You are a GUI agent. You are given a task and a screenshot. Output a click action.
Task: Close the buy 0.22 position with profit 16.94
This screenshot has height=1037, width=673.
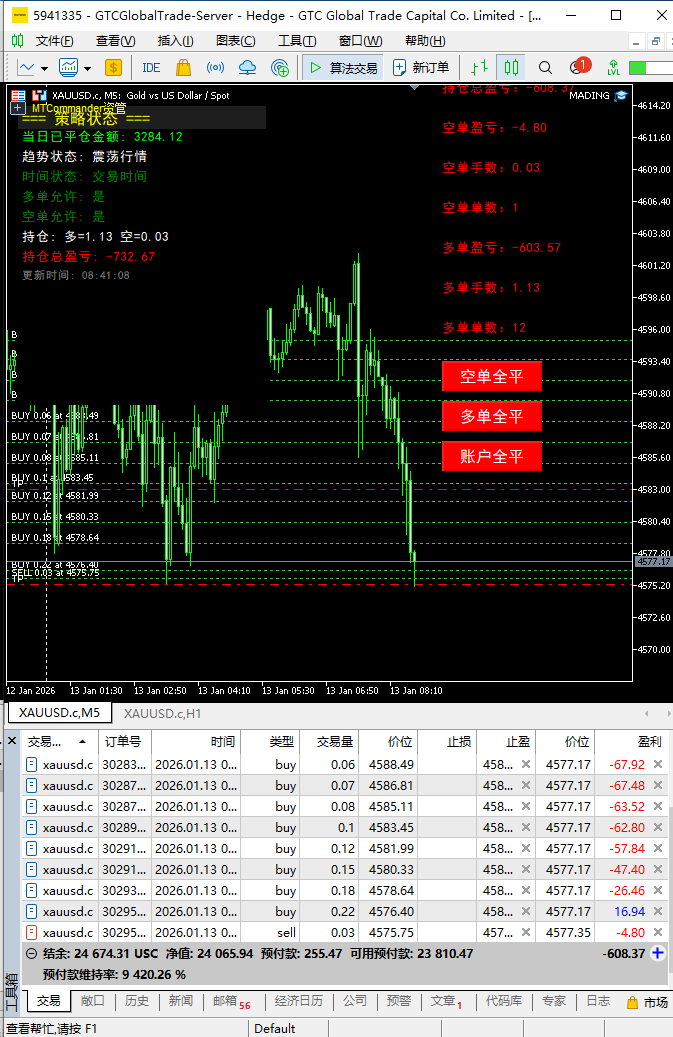tap(658, 911)
